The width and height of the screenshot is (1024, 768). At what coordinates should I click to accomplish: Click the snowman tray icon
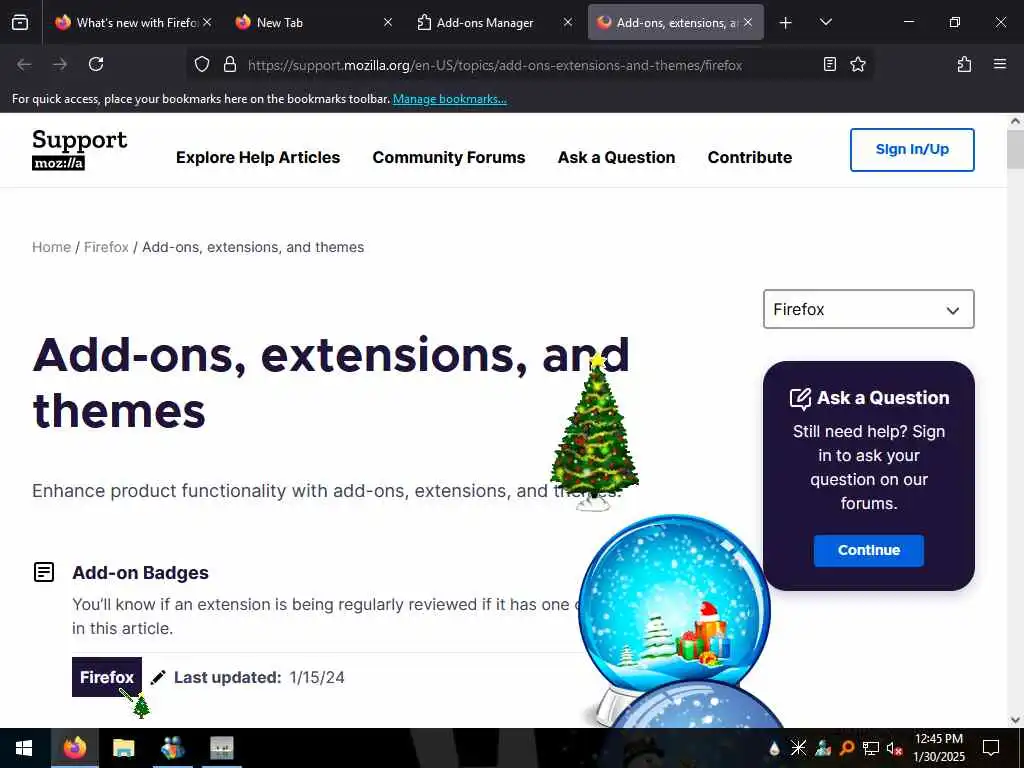click(x=823, y=748)
